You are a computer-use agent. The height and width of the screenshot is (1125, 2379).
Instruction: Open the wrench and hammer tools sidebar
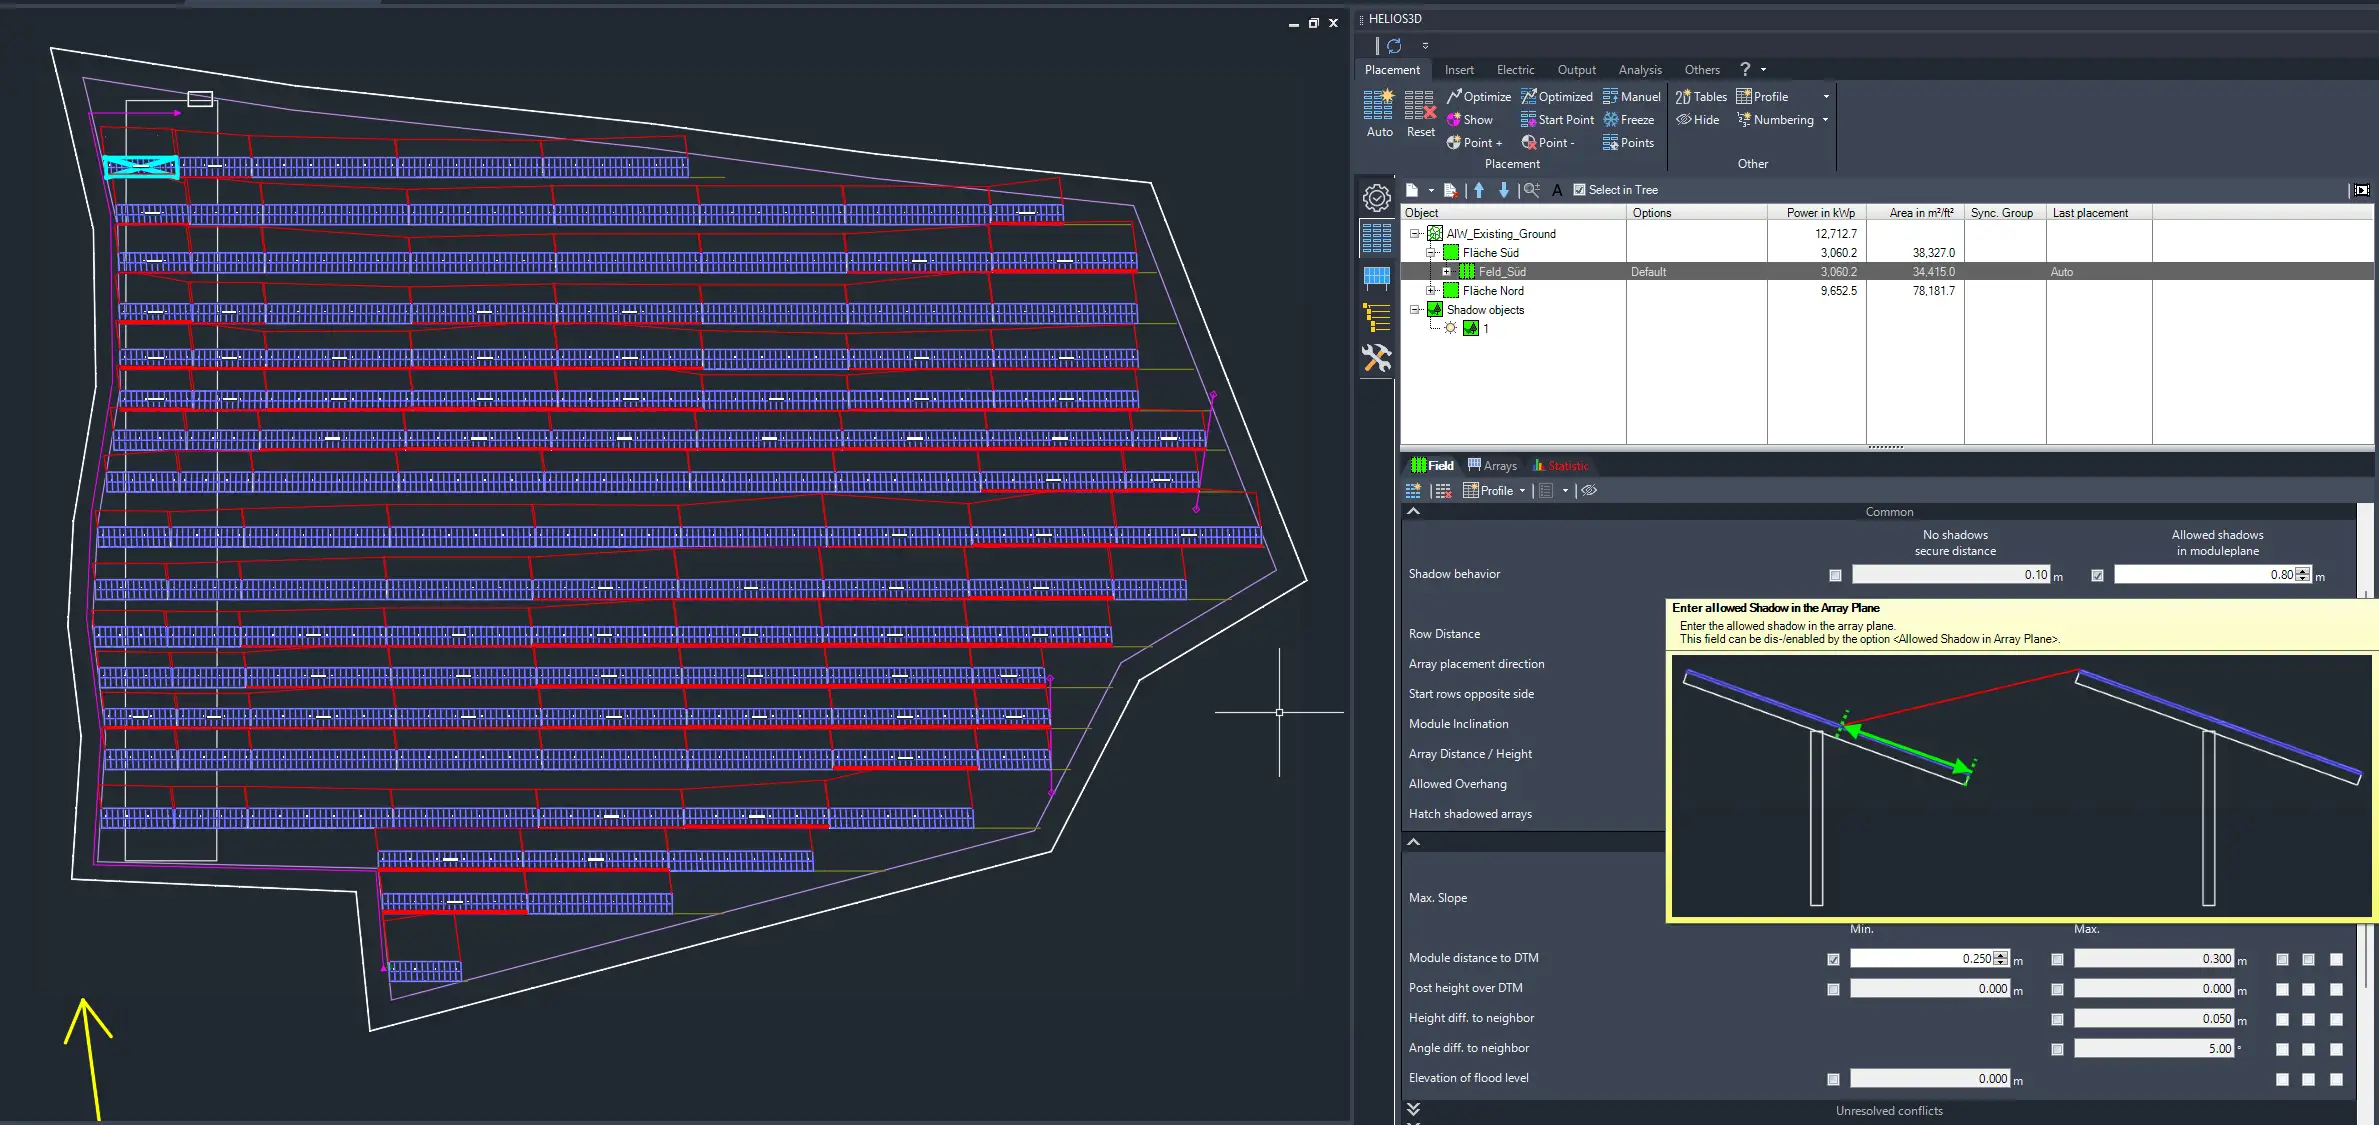tap(1377, 358)
